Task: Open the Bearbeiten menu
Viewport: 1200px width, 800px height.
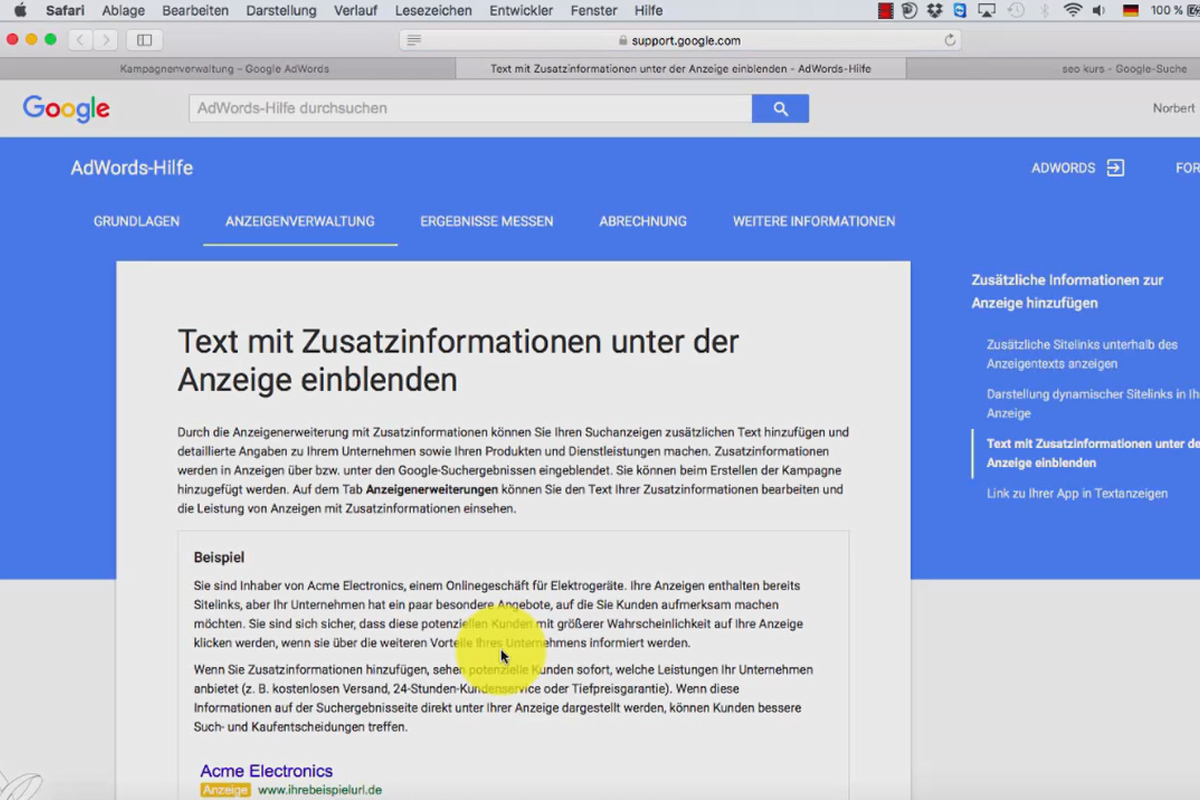Action: click(x=195, y=11)
